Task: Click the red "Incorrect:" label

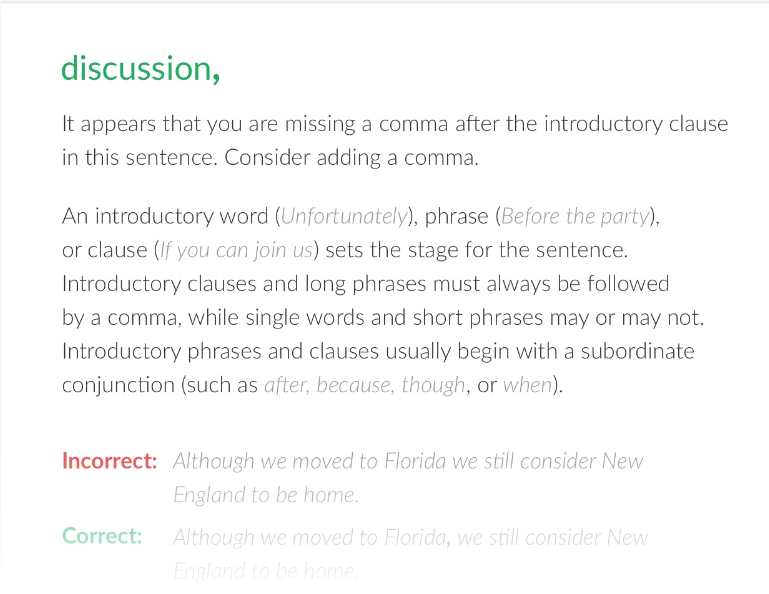Action: 109,461
